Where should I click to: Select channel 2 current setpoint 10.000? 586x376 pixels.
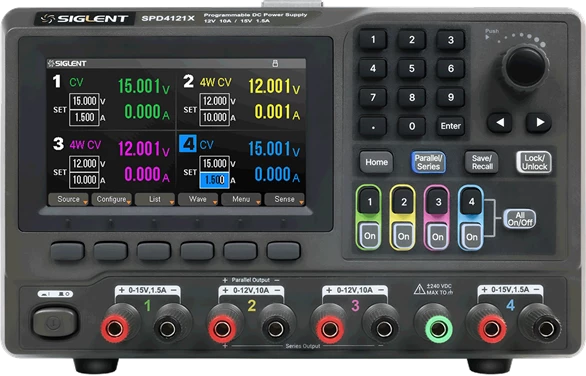215,117
